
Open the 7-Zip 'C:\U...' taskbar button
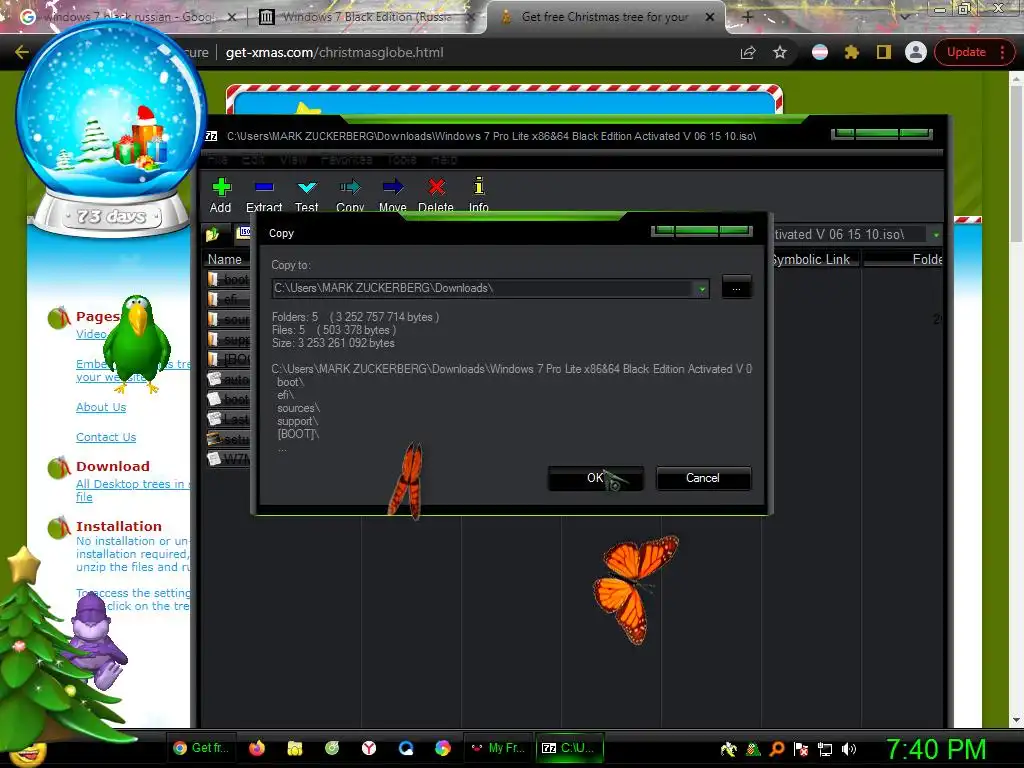coord(569,748)
